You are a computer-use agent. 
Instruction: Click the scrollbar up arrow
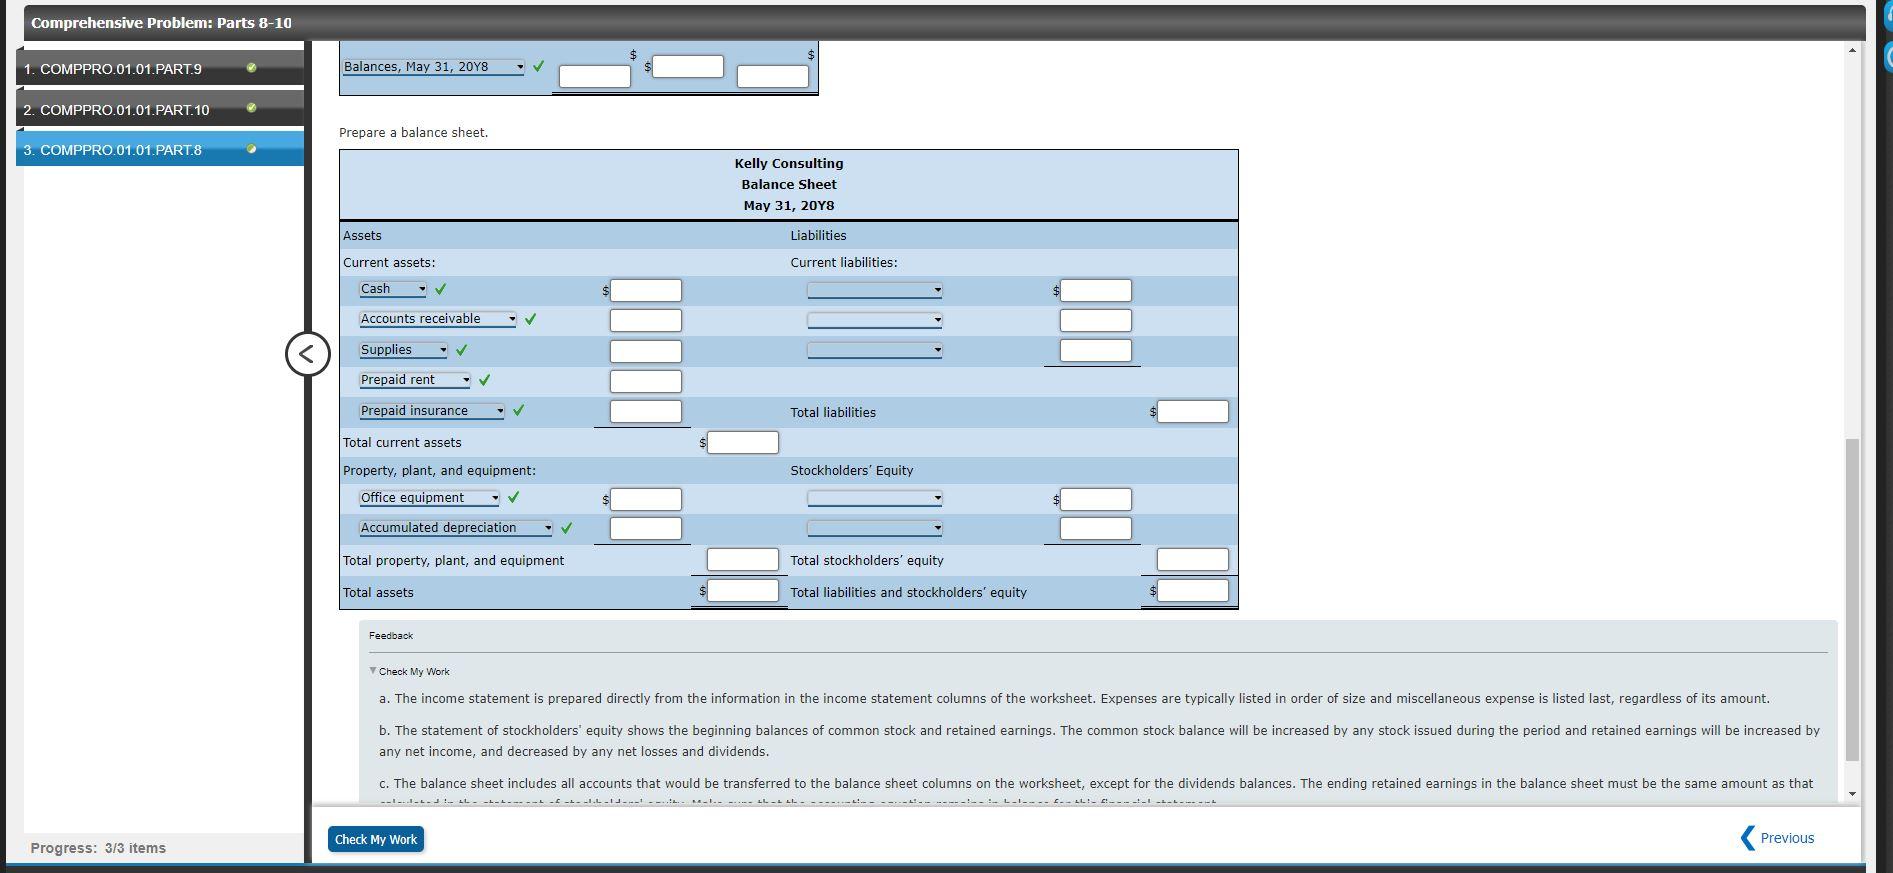click(x=1852, y=50)
